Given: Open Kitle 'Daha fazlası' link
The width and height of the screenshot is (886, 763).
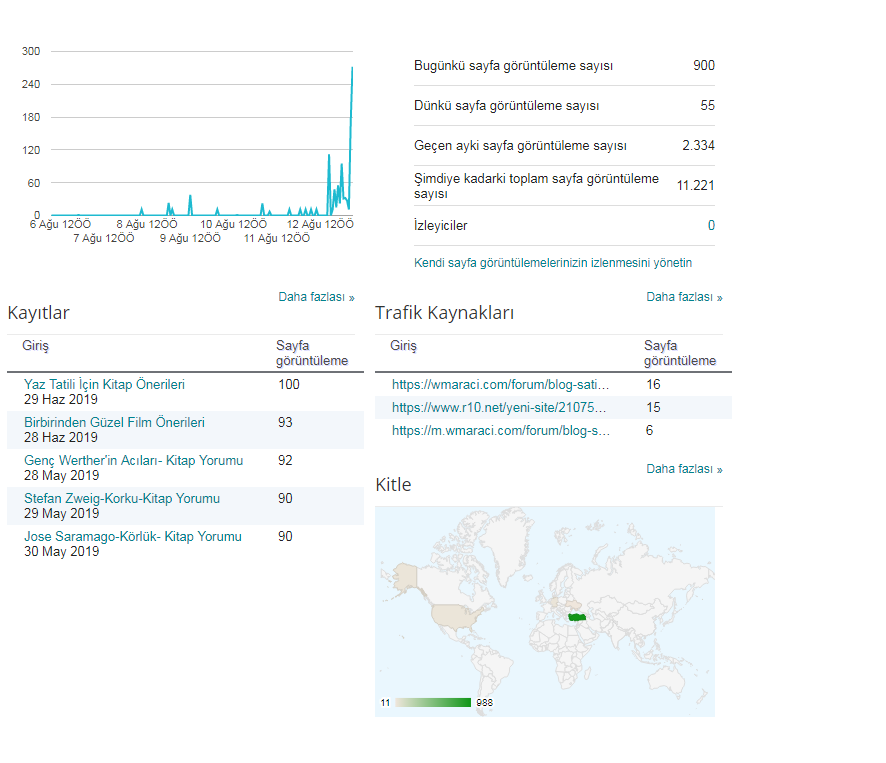Looking at the screenshot, I should pyautogui.click(x=684, y=469).
